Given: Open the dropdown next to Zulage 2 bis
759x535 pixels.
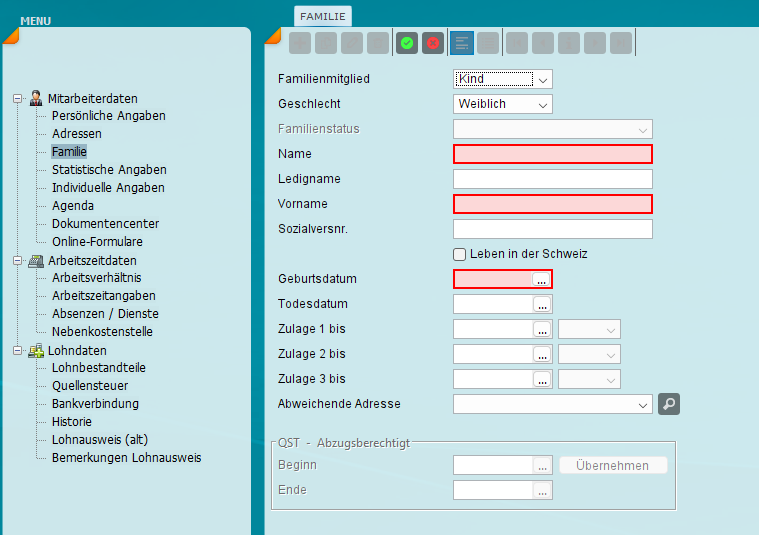Looking at the screenshot, I should click(x=589, y=354).
